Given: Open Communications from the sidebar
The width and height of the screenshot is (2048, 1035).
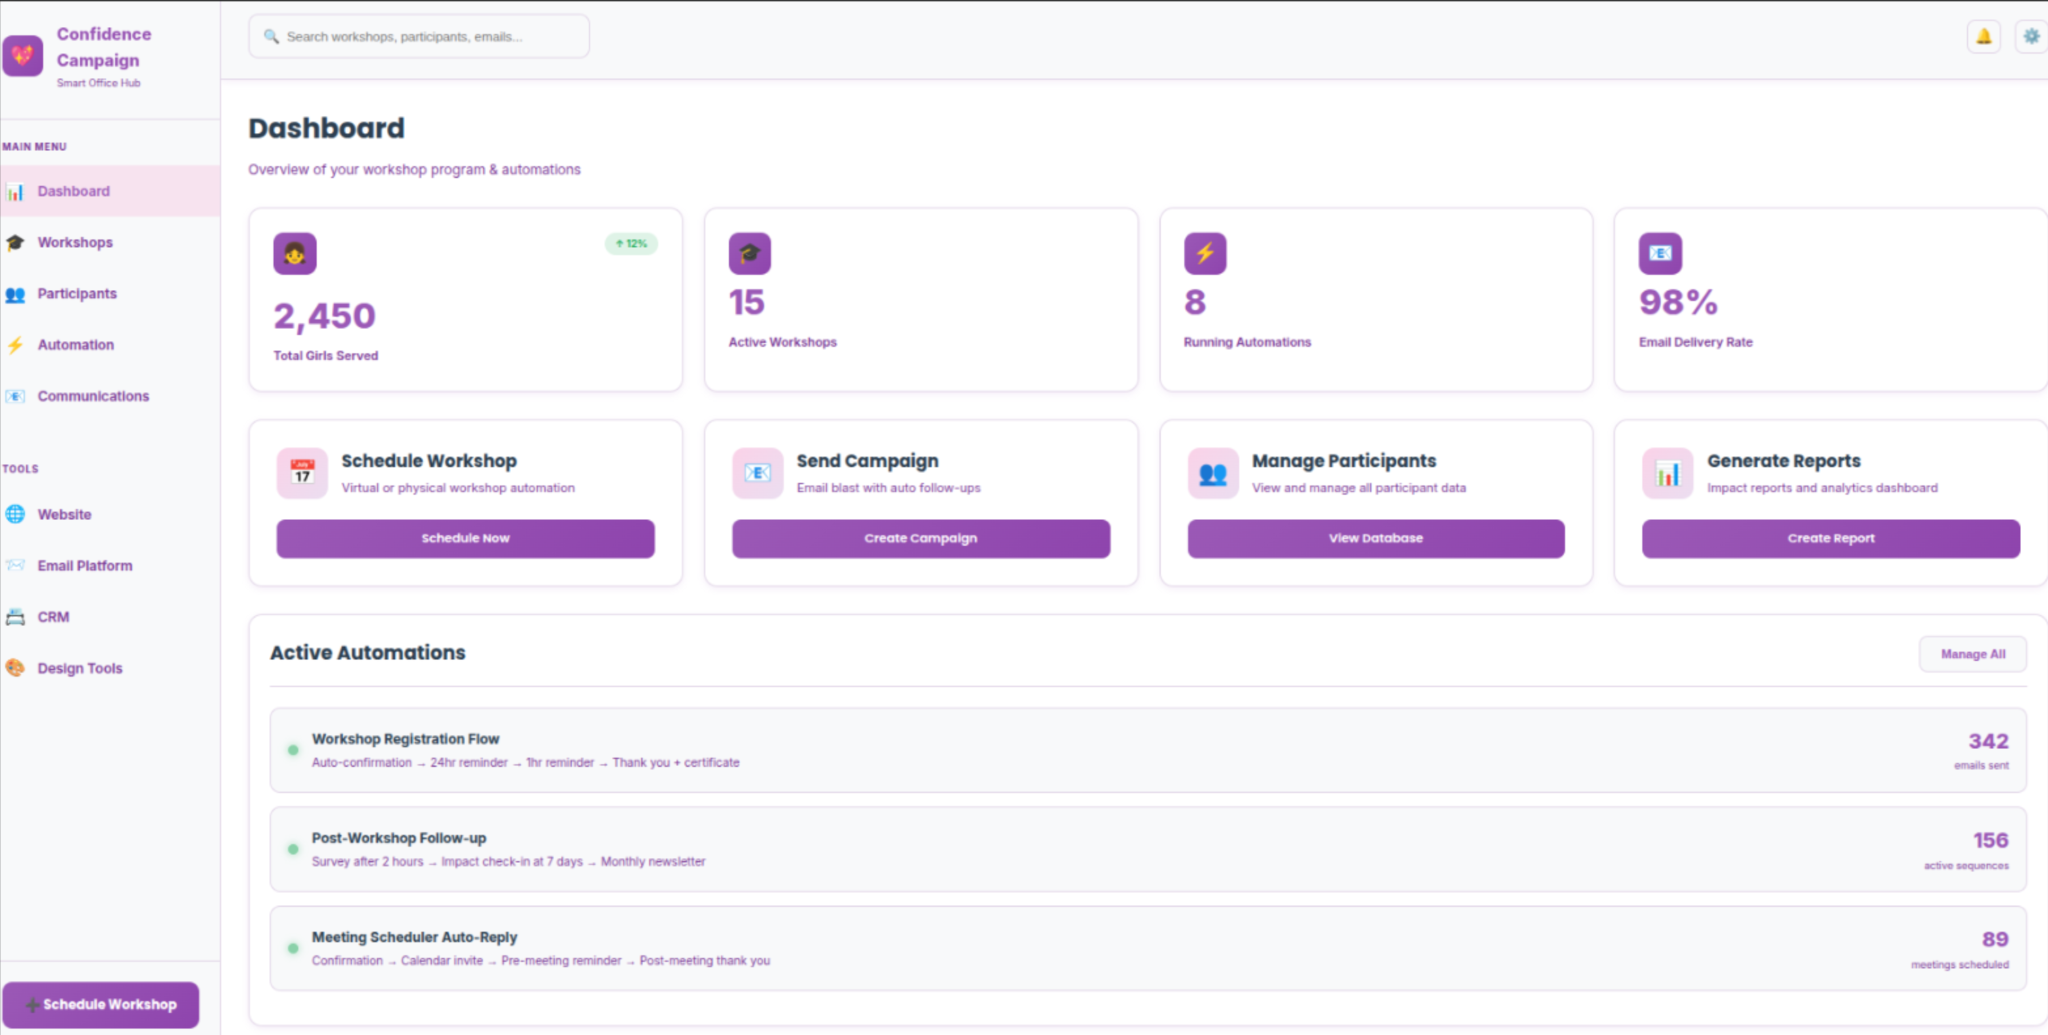Looking at the screenshot, I should coord(110,396).
